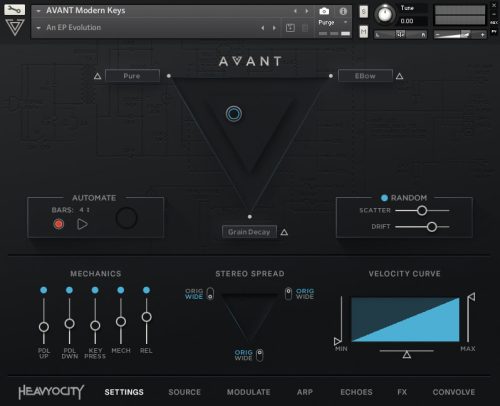Image resolution: width=500 pixels, height=406 pixels.
Task: Click the Tune knob
Action: pyautogui.click(x=385, y=15)
